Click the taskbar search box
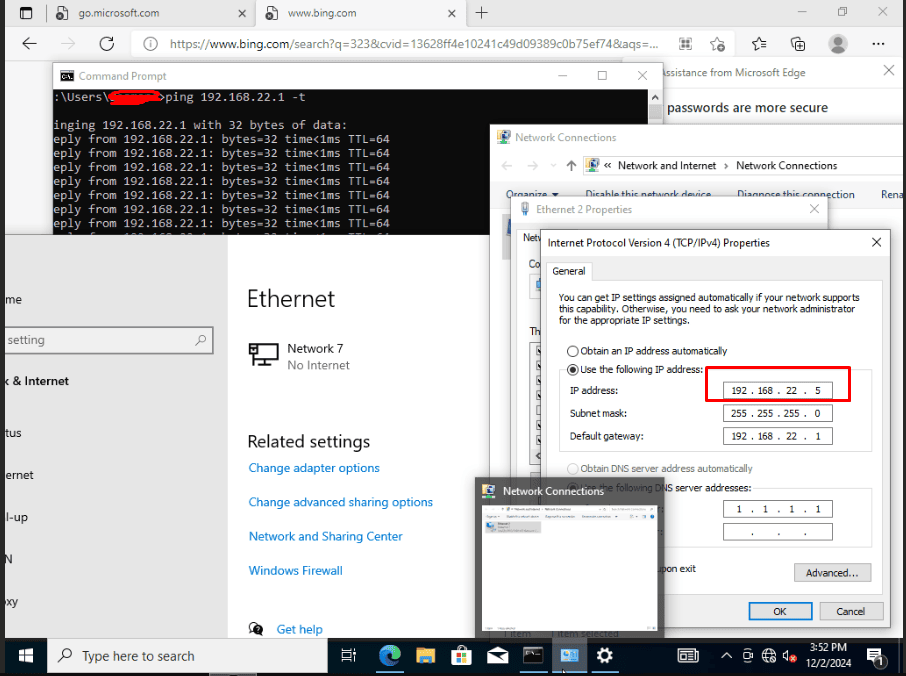 coord(187,656)
